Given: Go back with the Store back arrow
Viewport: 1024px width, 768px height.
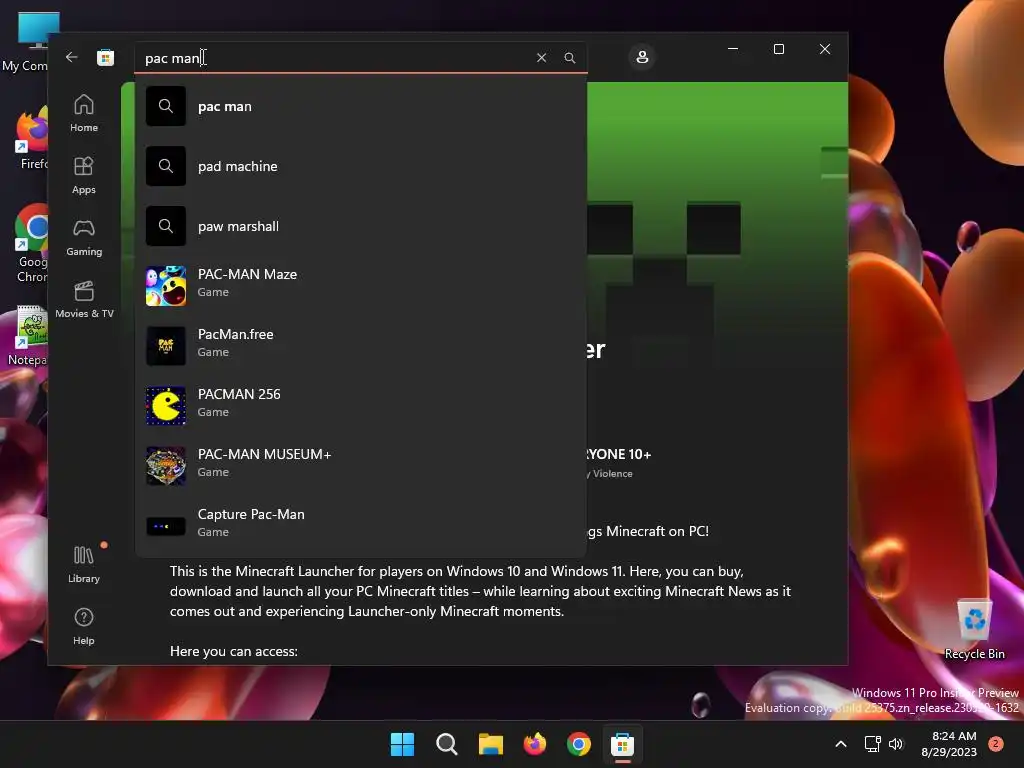Looking at the screenshot, I should tap(72, 57).
